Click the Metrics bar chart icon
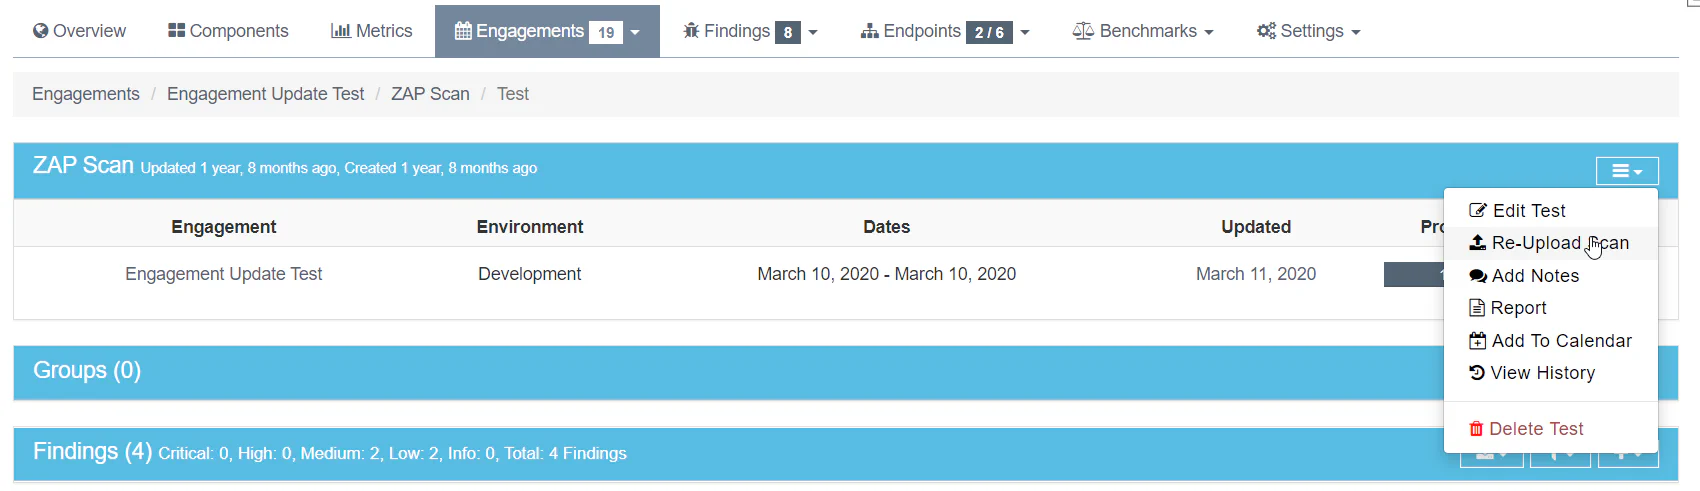Viewport: 1700px width, 491px height. (341, 31)
